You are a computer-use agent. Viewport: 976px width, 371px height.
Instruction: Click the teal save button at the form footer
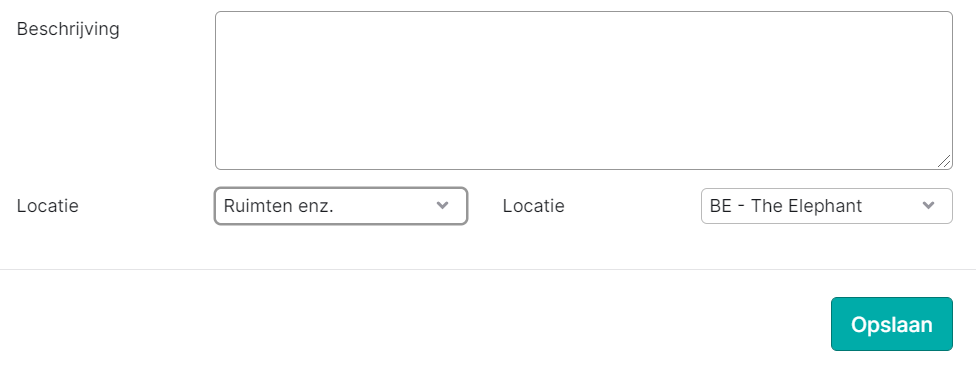(x=891, y=324)
